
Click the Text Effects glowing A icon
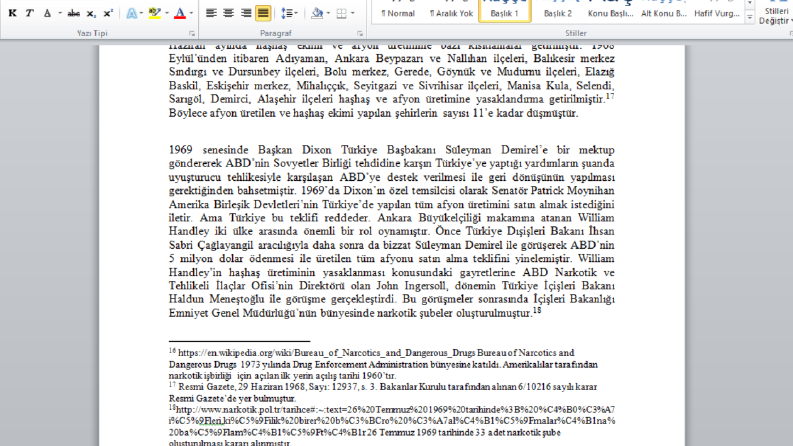(131, 13)
